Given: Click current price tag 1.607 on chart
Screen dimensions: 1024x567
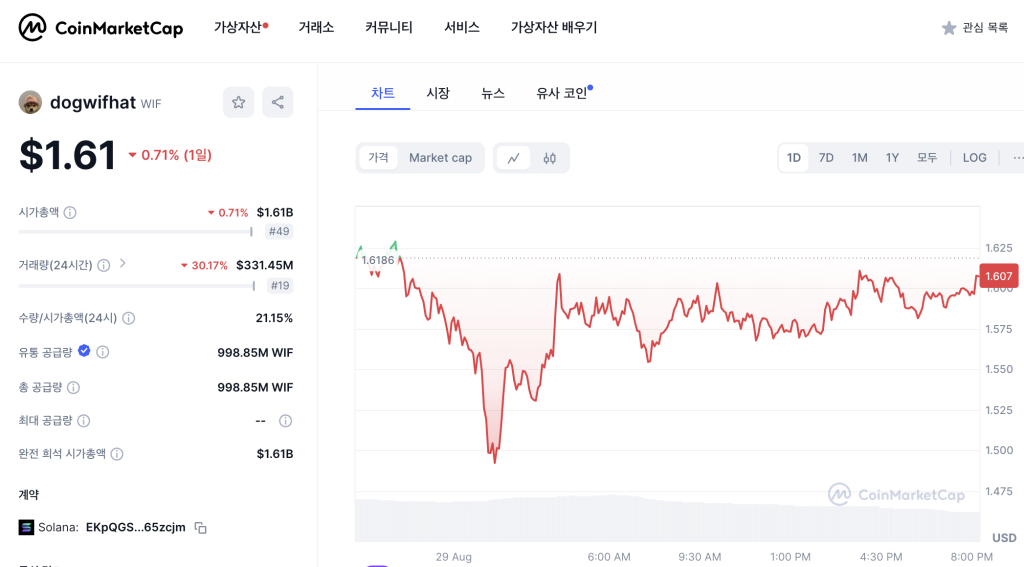Looking at the screenshot, I should (x=999, y=276).
